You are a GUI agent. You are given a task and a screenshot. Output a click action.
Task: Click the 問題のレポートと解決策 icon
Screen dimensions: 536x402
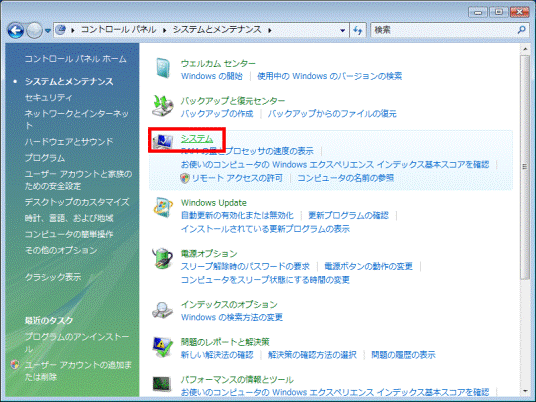[x=162, y=347]
